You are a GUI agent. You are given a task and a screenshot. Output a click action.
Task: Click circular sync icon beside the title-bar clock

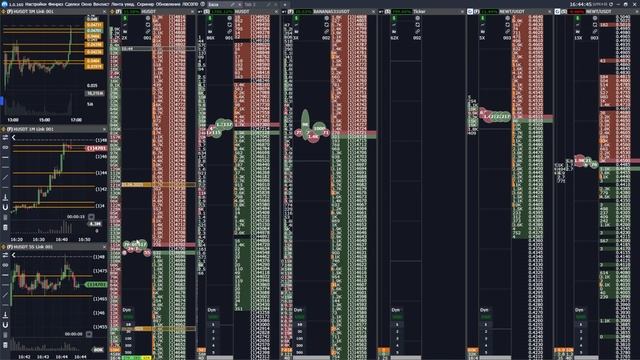pyautogui.click(x=611, y=4)
